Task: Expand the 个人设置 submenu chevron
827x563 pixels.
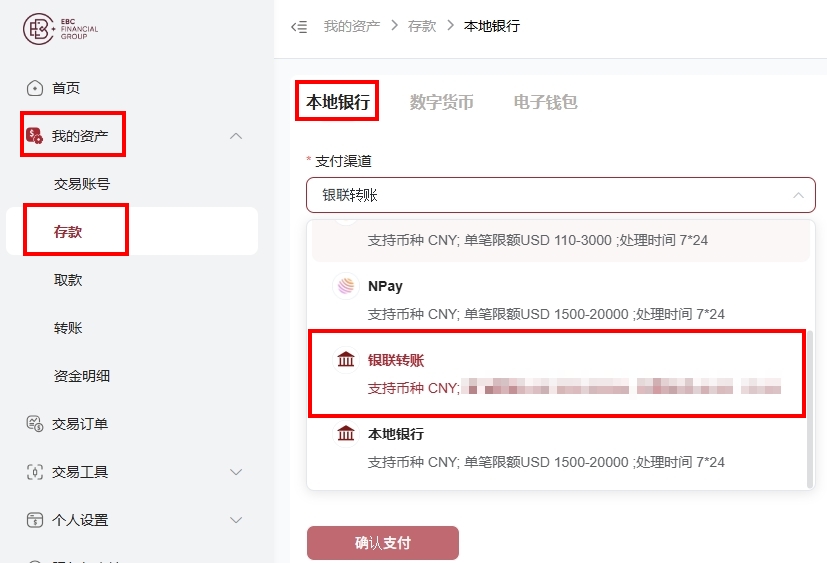Action: pos(236,520)
